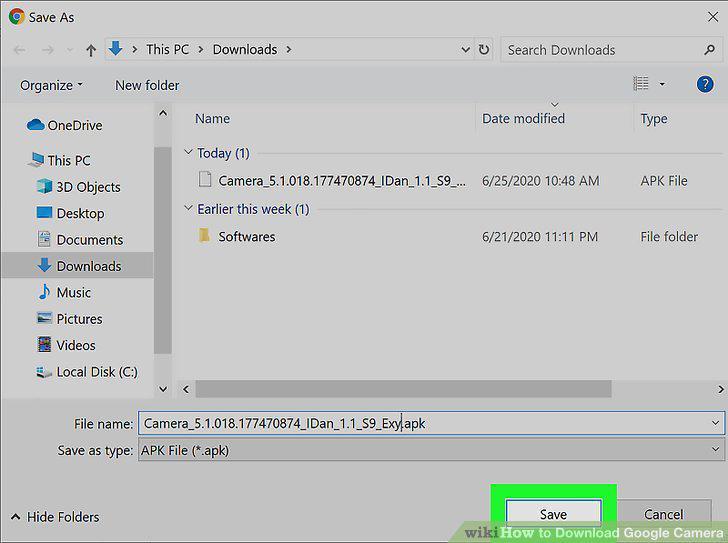Click the Softwares folder icon
This screenshot has height=543, width=728.
[204, 235]
